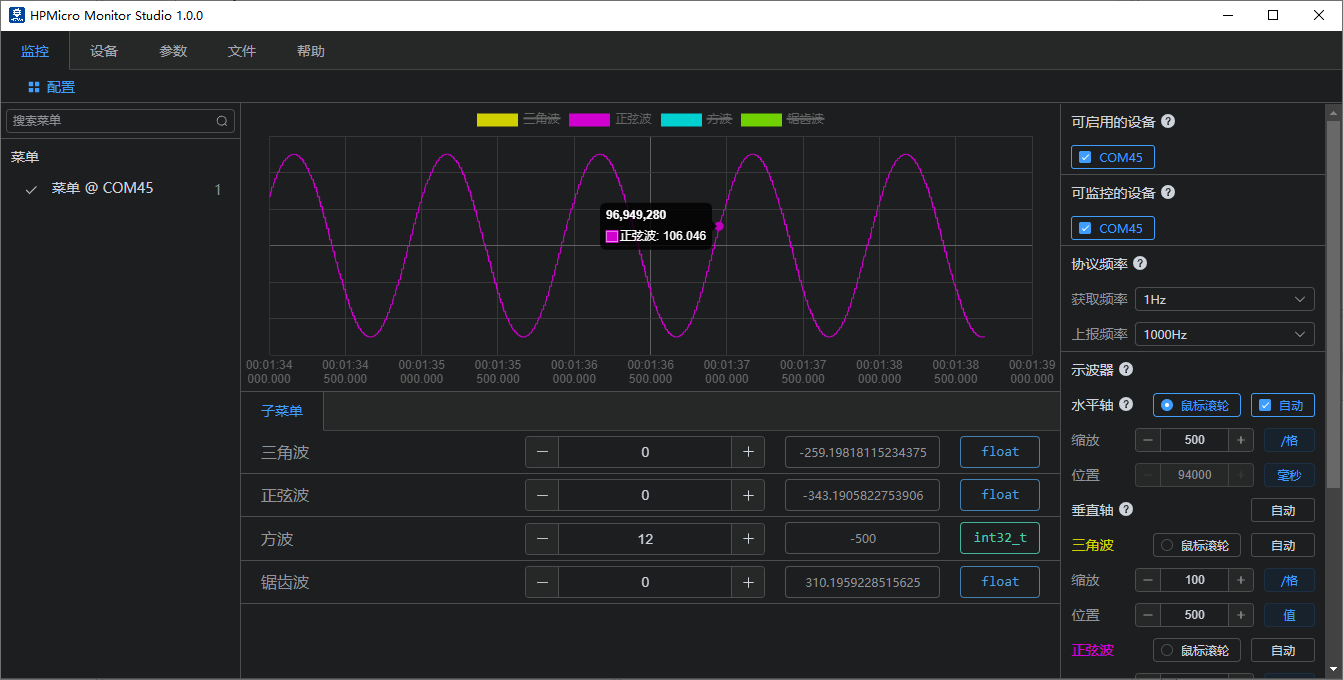This screenshot has height=680, width=1343.
Task: Switch to the 文件 tab
Action: (242, 51)
